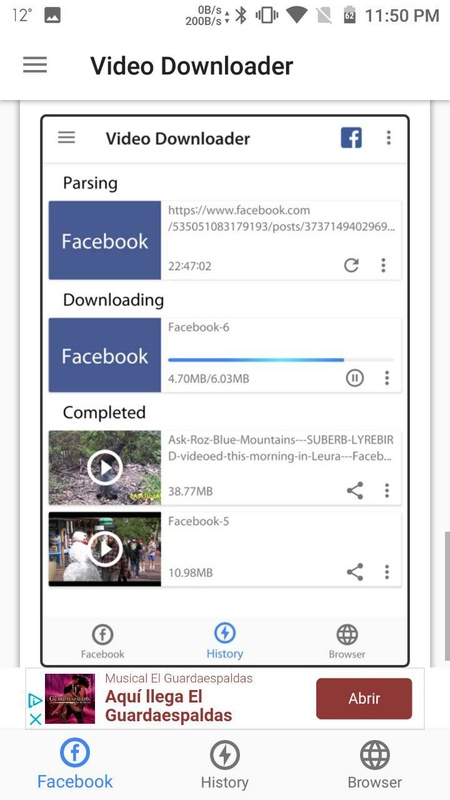This screenshot has width=450, height=800.
Task: Tap the Facebook logo icon in inner toolbar
Action: click(x=352, y=138)
